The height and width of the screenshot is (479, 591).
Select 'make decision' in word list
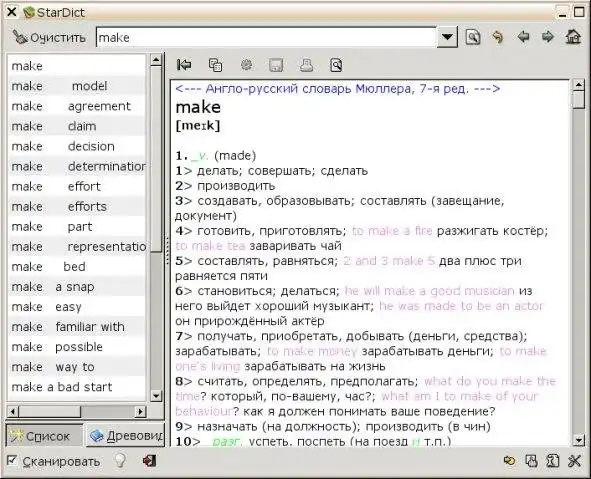(77, 146)
